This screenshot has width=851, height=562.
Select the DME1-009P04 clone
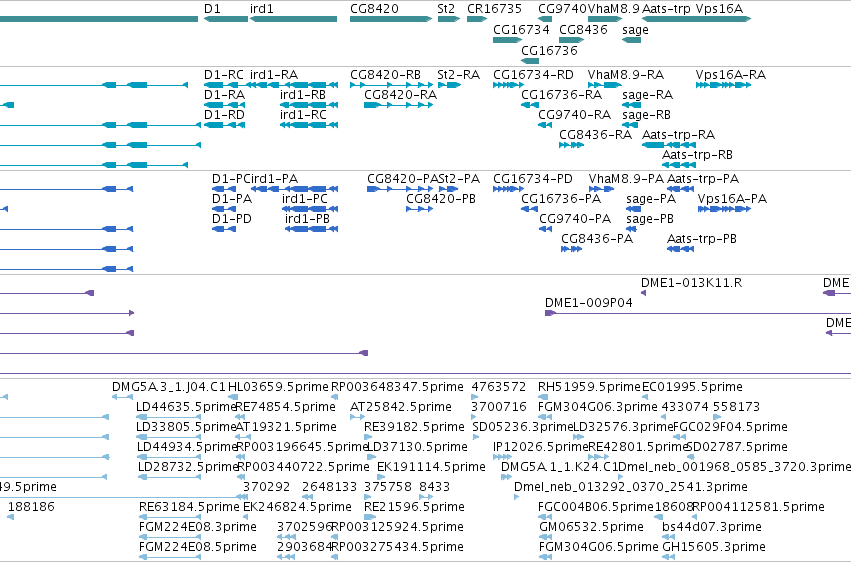tap(698, 314)
